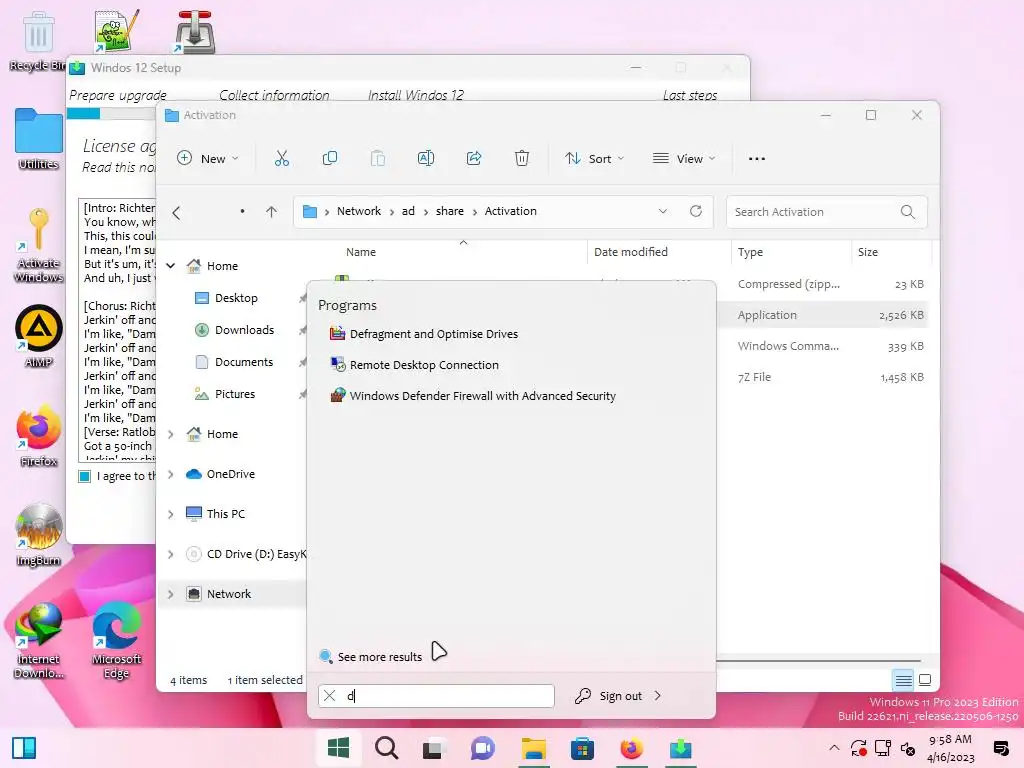Click into the Start search text box

(x=436, y=696)
